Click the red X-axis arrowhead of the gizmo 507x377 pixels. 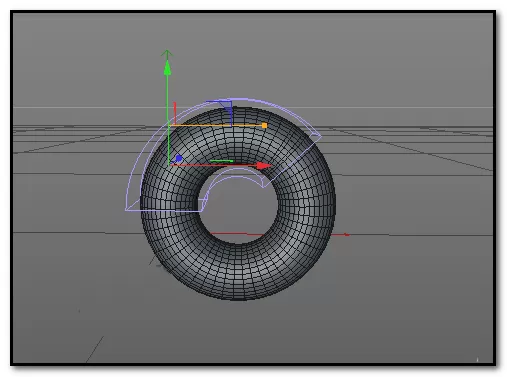[264, 165]
